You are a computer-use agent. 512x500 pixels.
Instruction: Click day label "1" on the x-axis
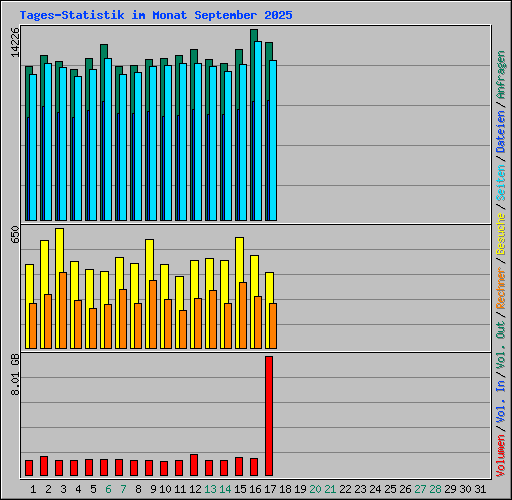(33, 489)
